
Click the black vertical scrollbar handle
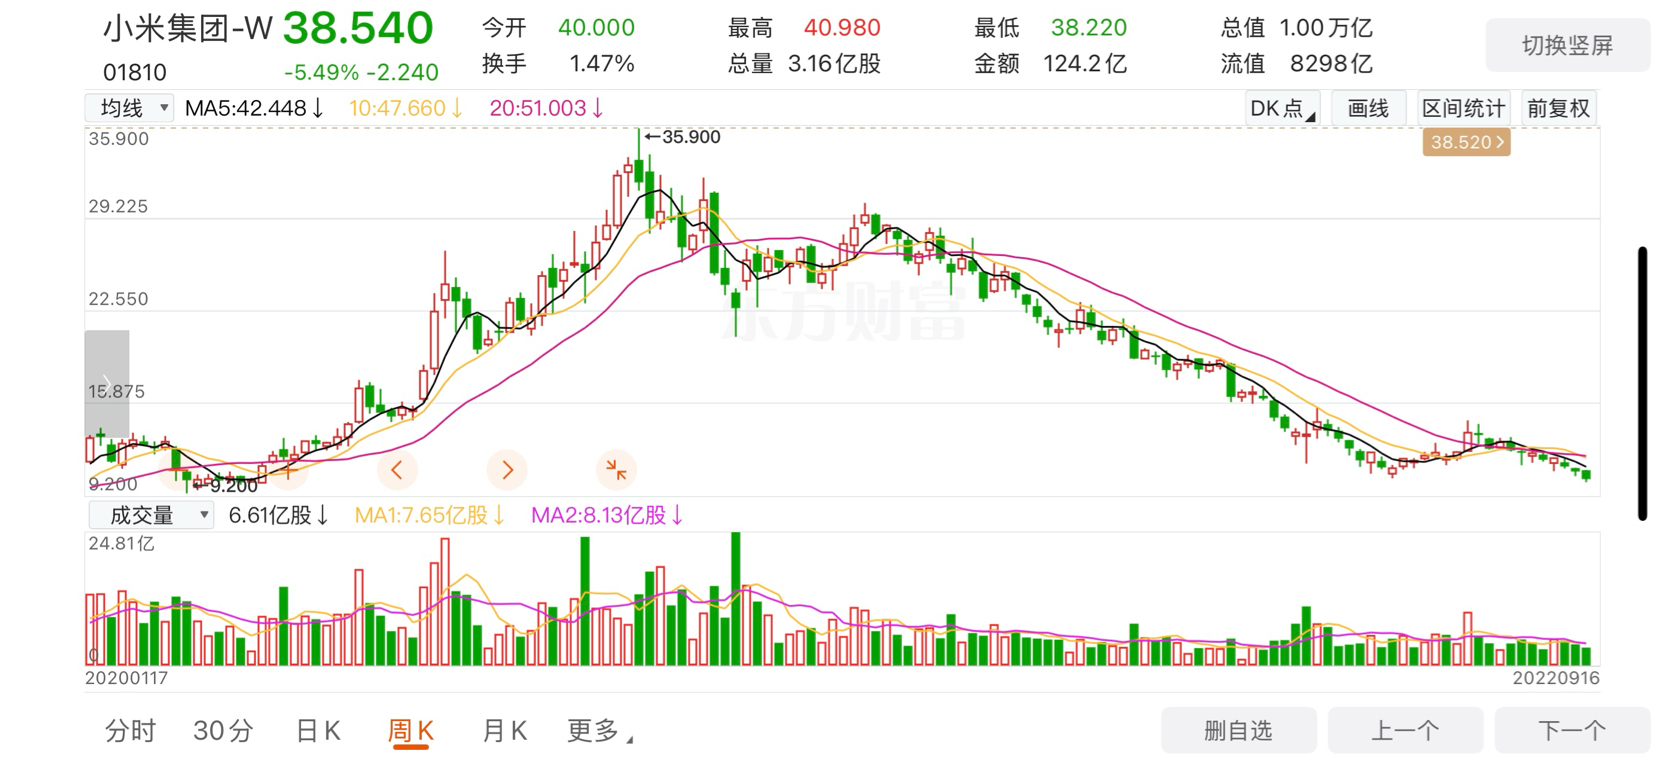point(1642,383)
